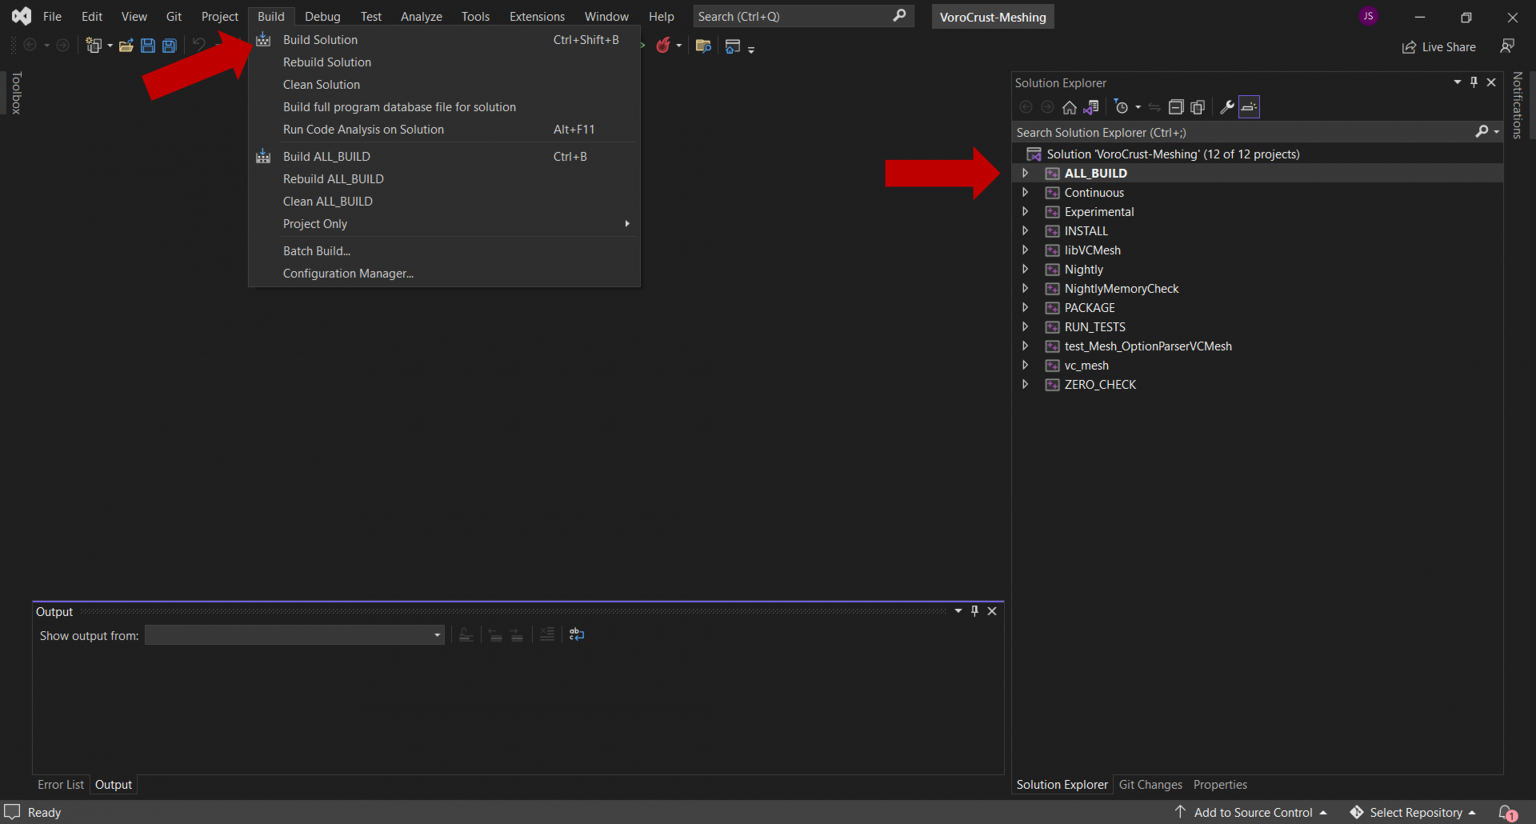Click the Find in Files toolbar icon

[x=703, y=46]
